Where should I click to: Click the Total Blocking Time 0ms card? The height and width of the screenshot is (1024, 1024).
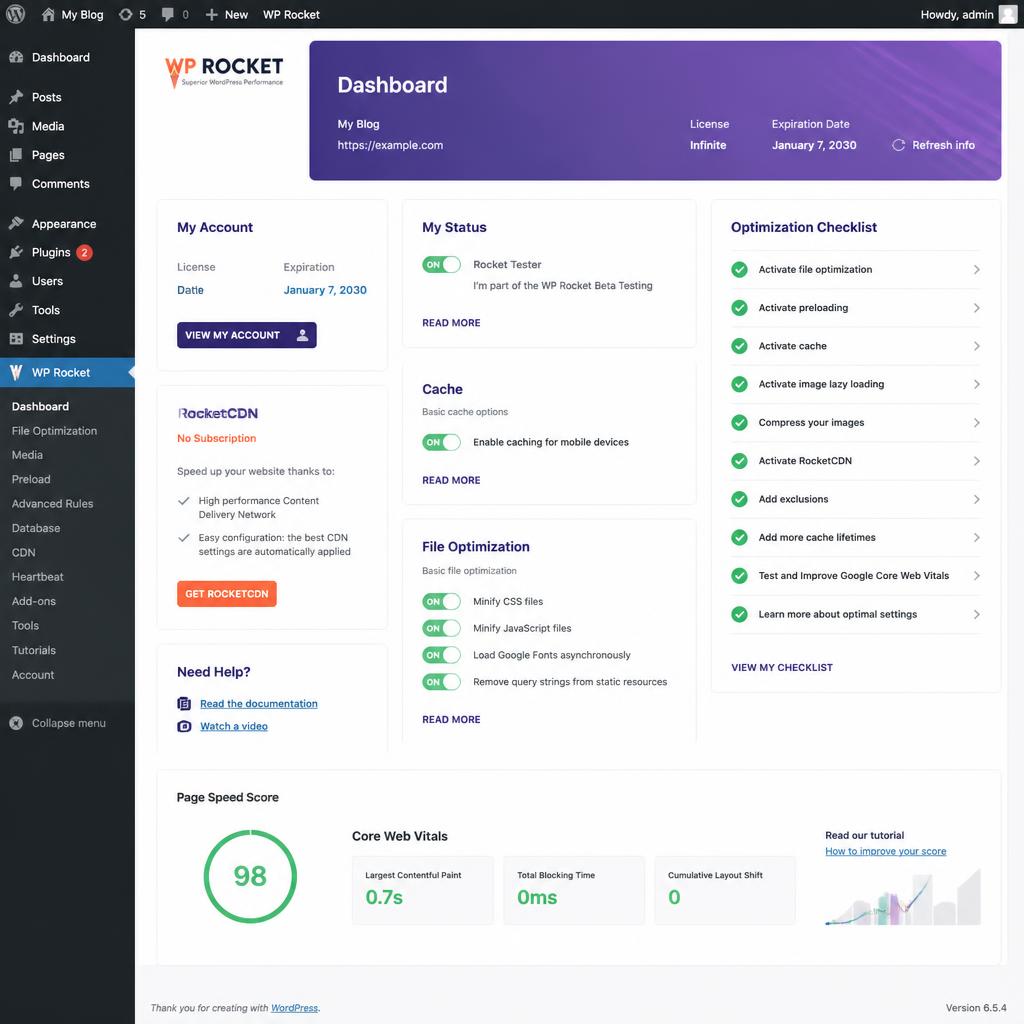coord(573,890)
